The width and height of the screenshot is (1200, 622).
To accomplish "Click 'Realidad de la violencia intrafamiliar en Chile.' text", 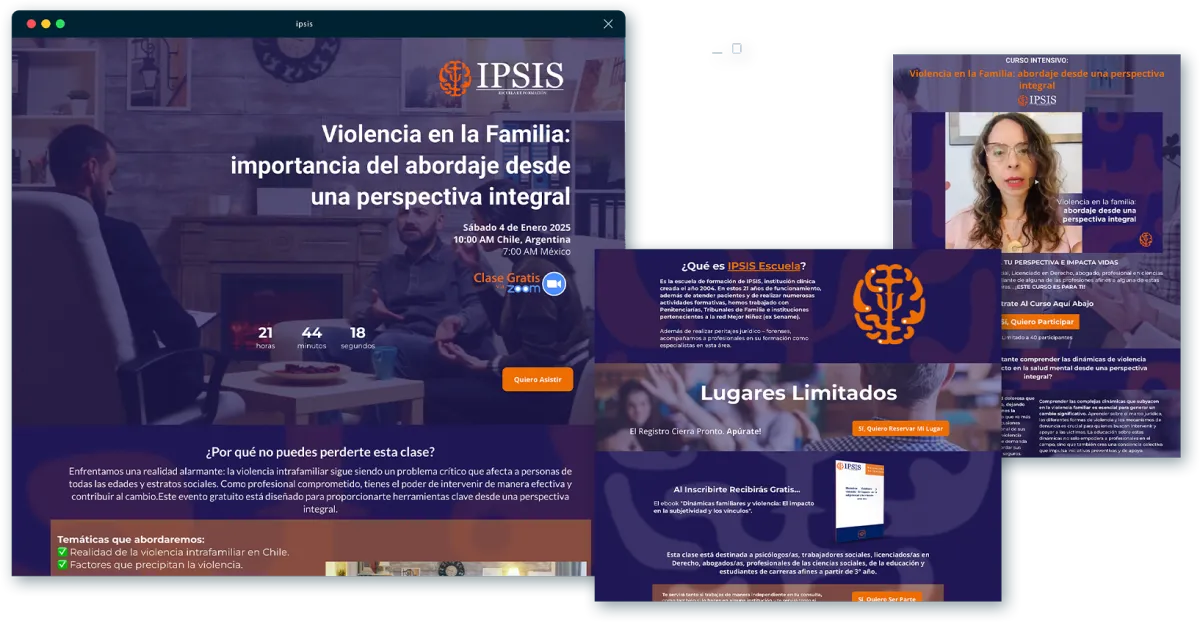I will (x=179, y=552).
